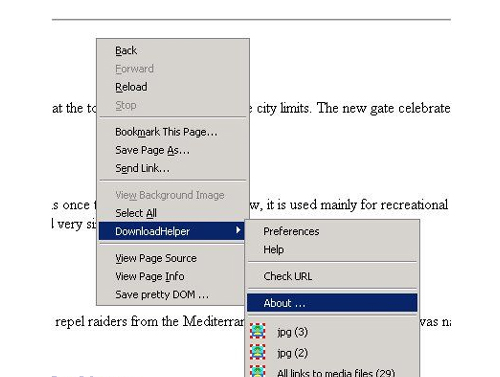Click the icon beside jpg (3)
Screen dimensions: 500x377
[x=258, y=331]
